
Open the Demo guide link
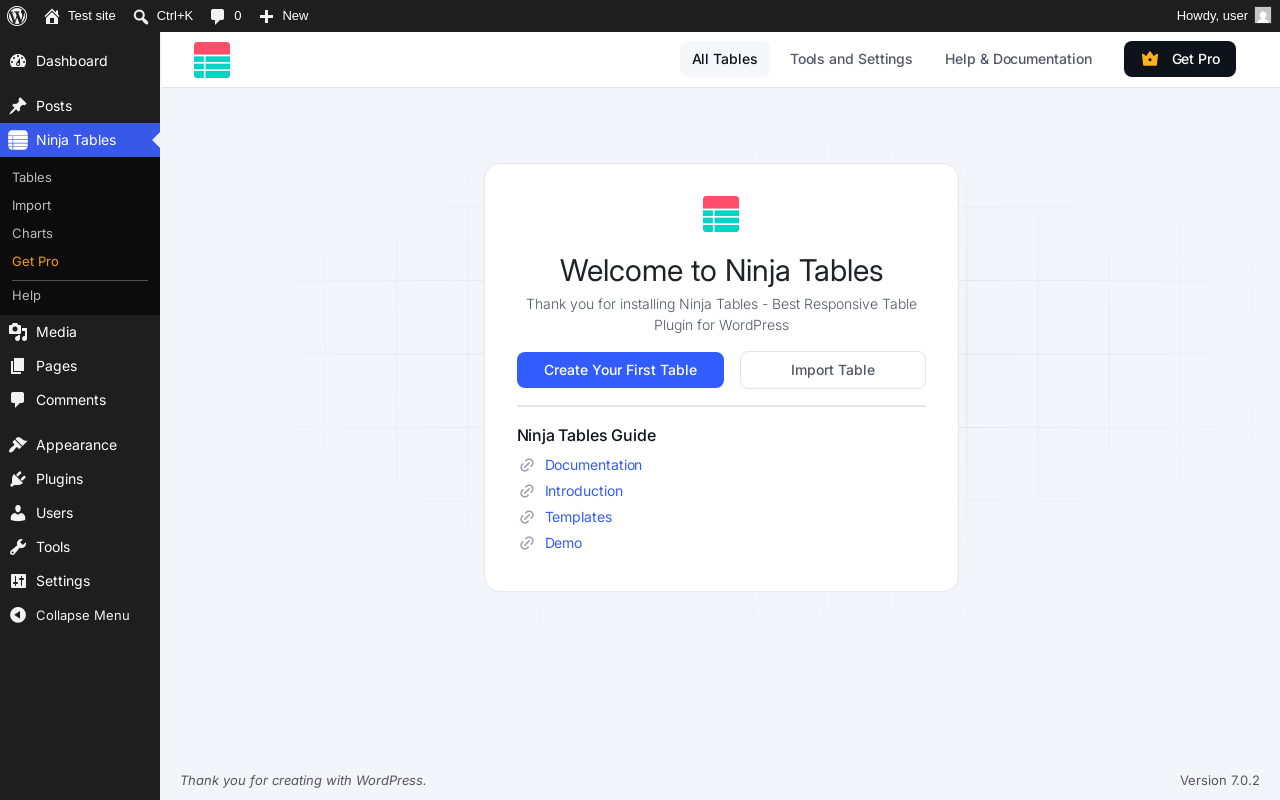tap(563, 543)
